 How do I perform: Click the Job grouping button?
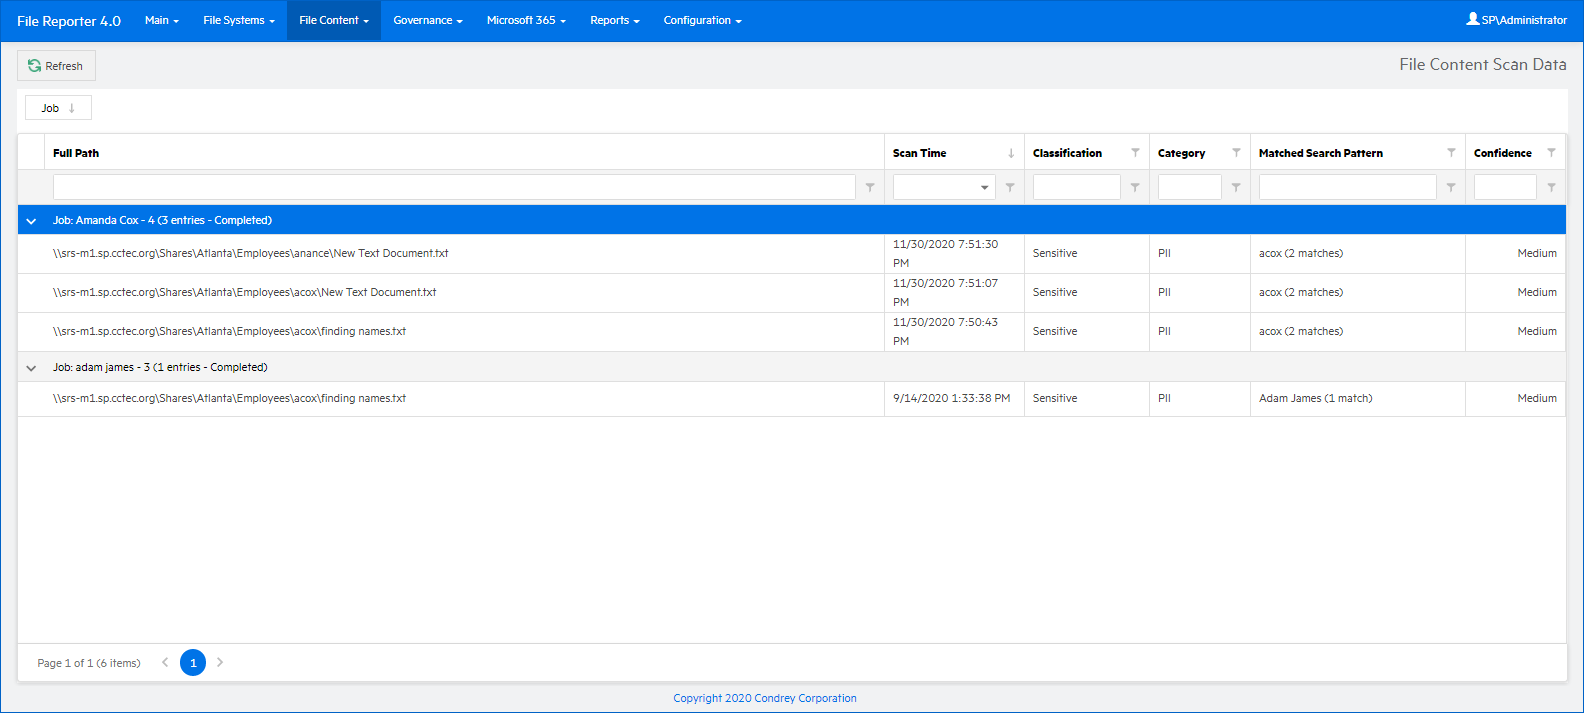pos(58,108)
